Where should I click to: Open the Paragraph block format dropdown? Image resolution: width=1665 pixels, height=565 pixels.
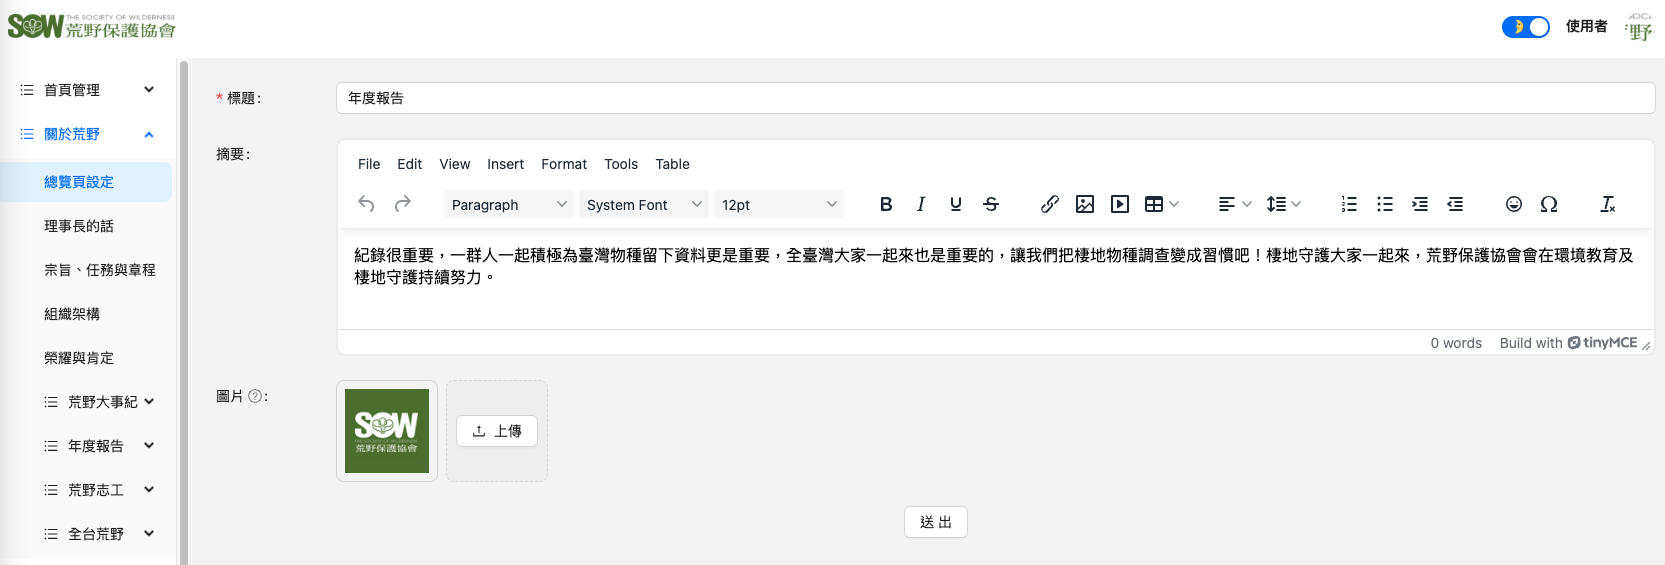508,205
